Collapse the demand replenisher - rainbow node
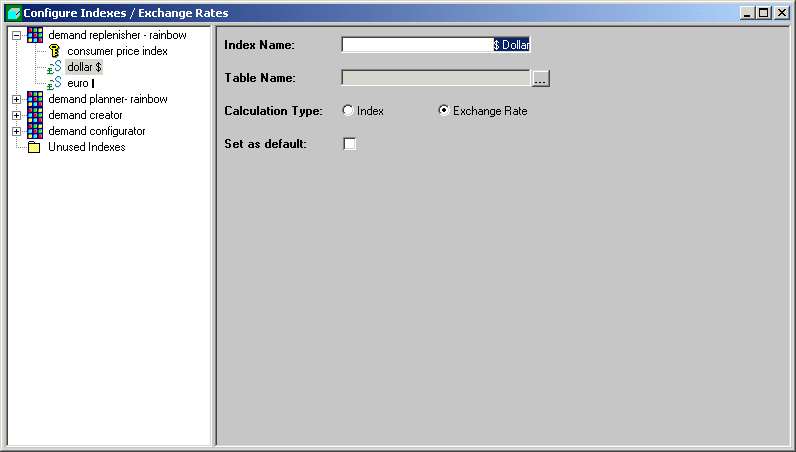 [17, 36]
